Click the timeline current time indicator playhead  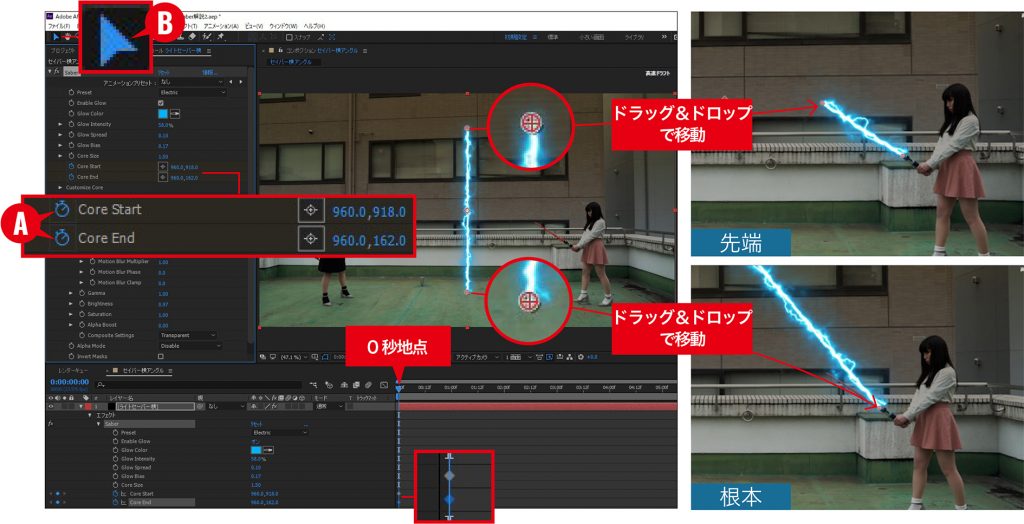click(x=398, y=387)
